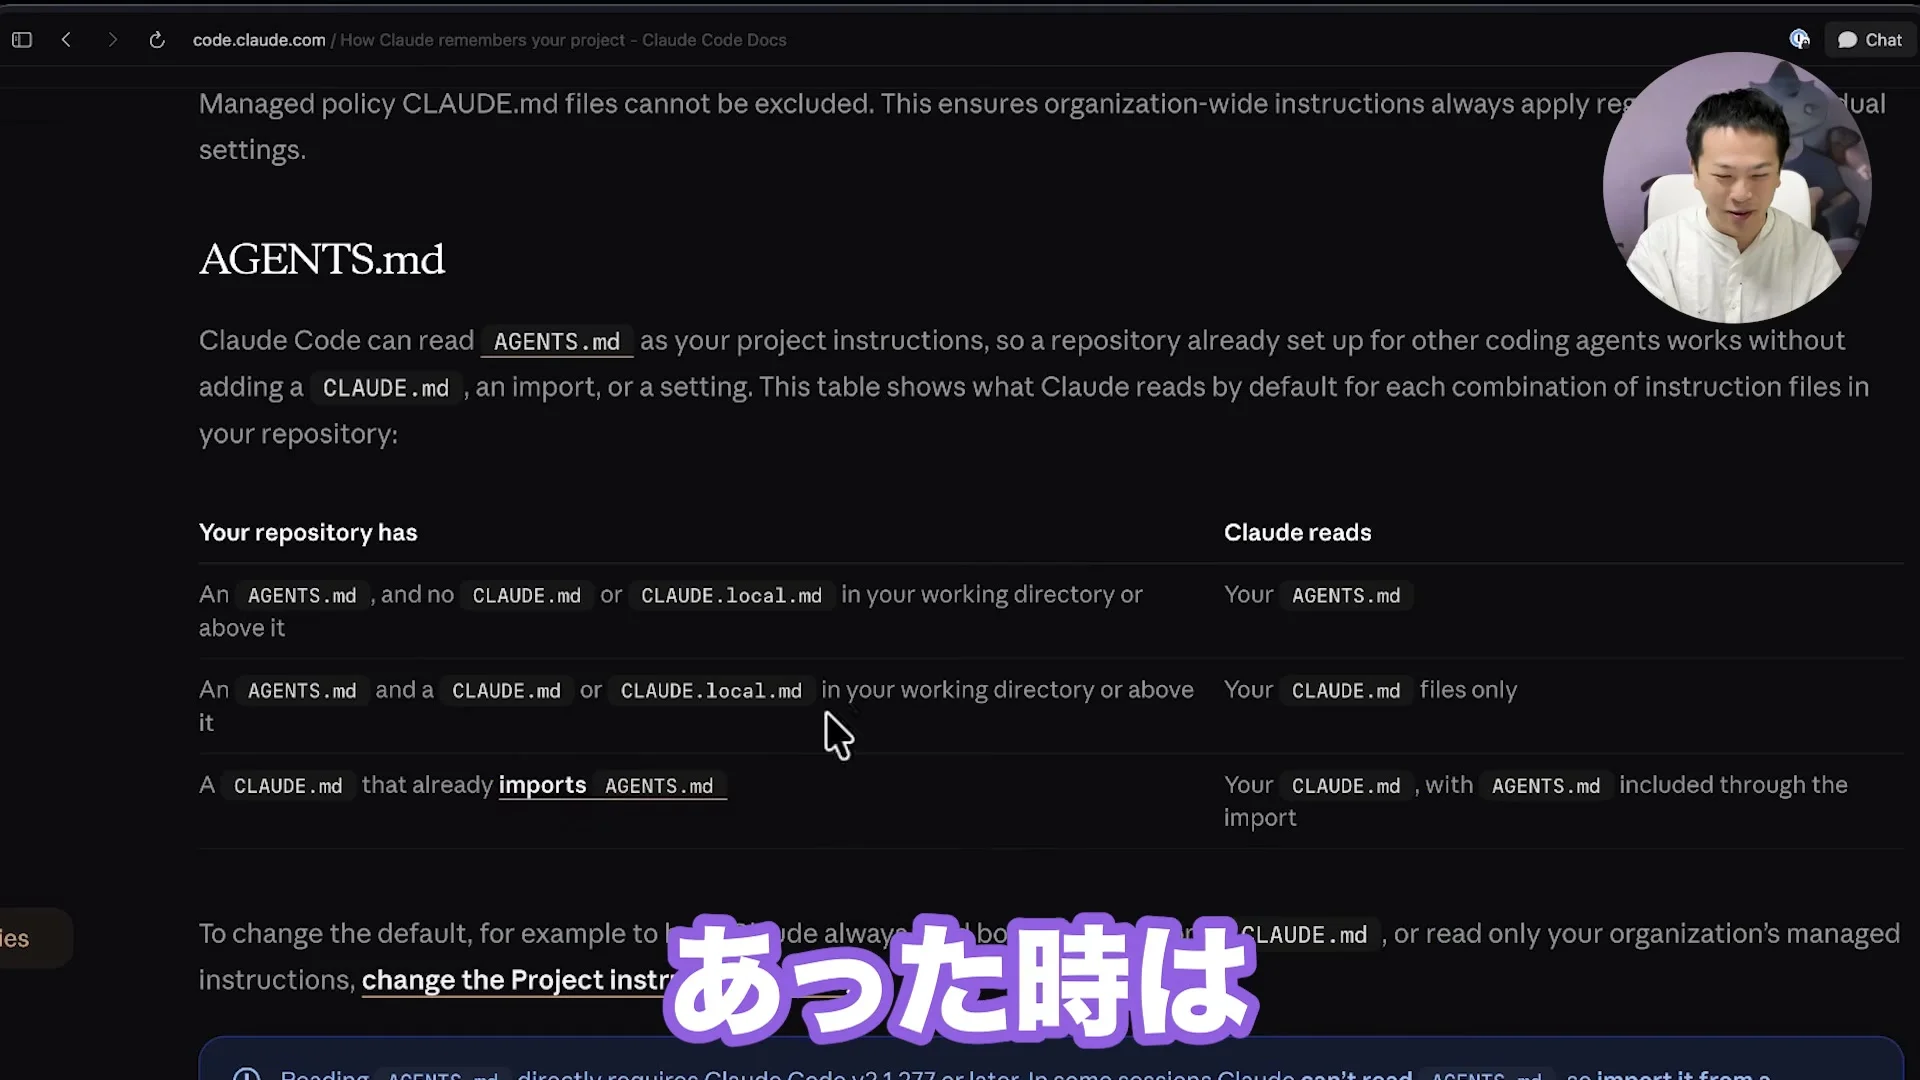The image size is (1920, 1080).
Task: Click the code.claude.com address text
Action: (x=259, y=40)
